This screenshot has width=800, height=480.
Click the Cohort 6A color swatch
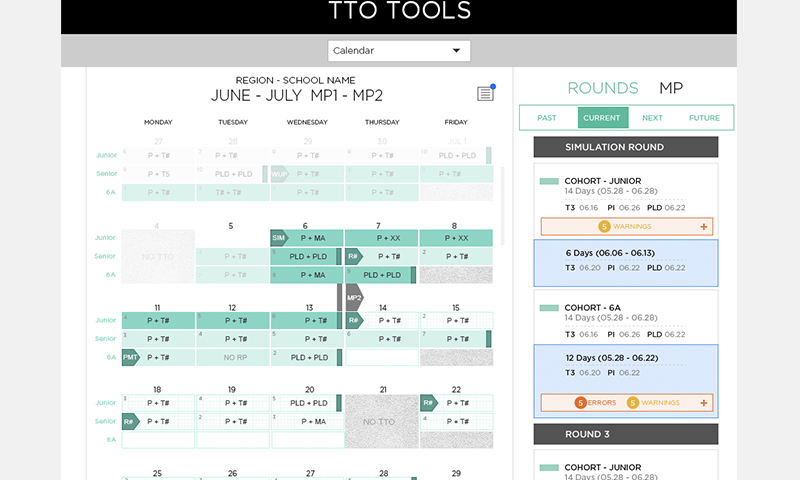(x=549, y=308)
